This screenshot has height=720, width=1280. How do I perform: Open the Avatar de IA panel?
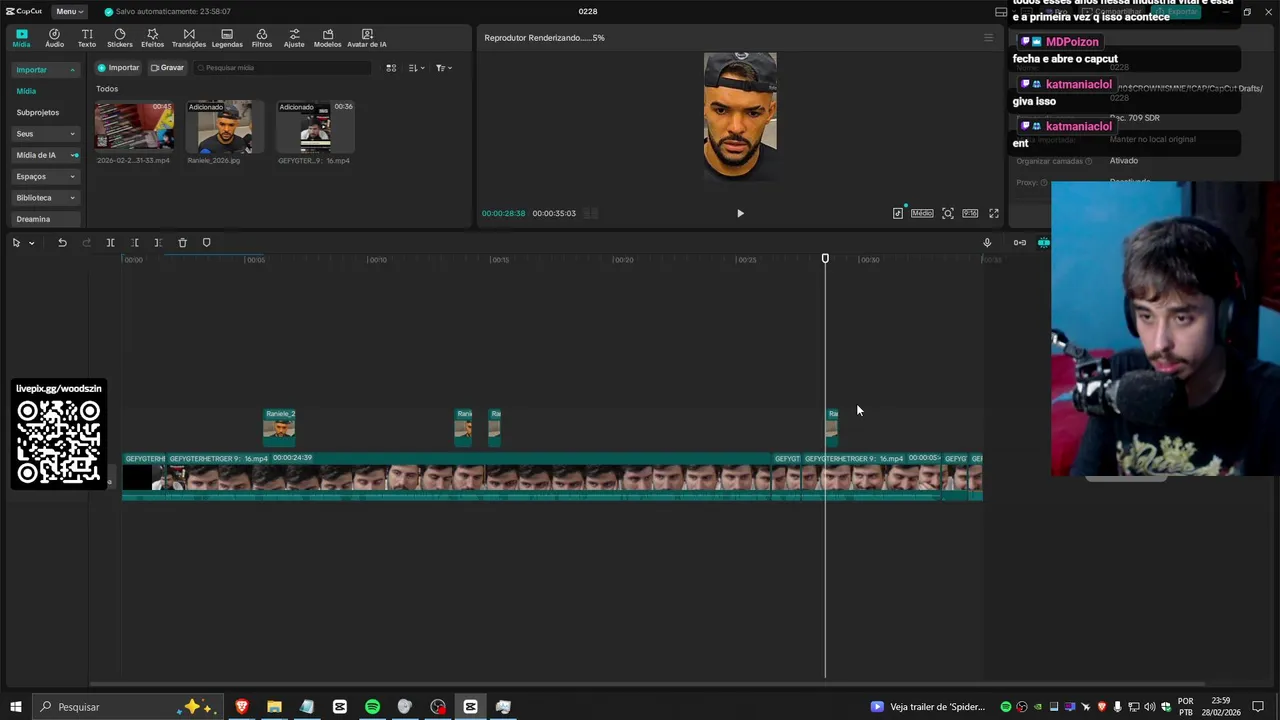tap(367, 38)
